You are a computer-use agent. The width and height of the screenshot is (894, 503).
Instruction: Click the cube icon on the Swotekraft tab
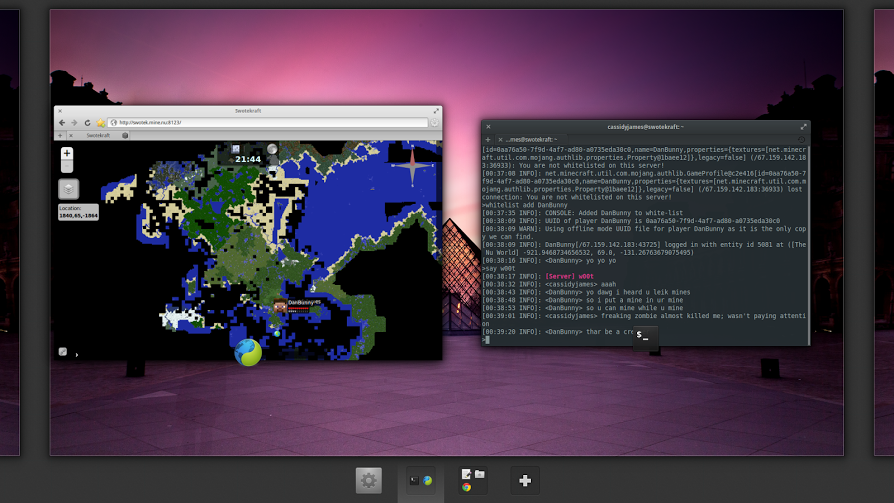click(125, 136)
